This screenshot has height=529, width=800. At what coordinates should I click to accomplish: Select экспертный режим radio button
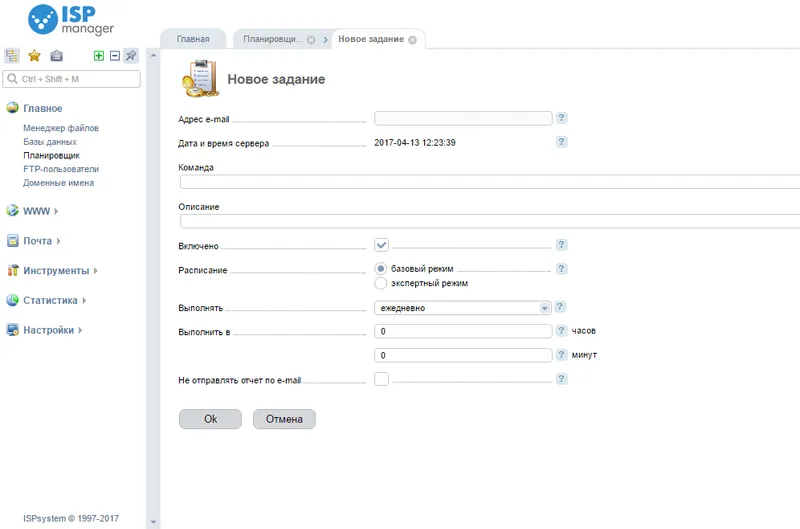tap(381, 283)
